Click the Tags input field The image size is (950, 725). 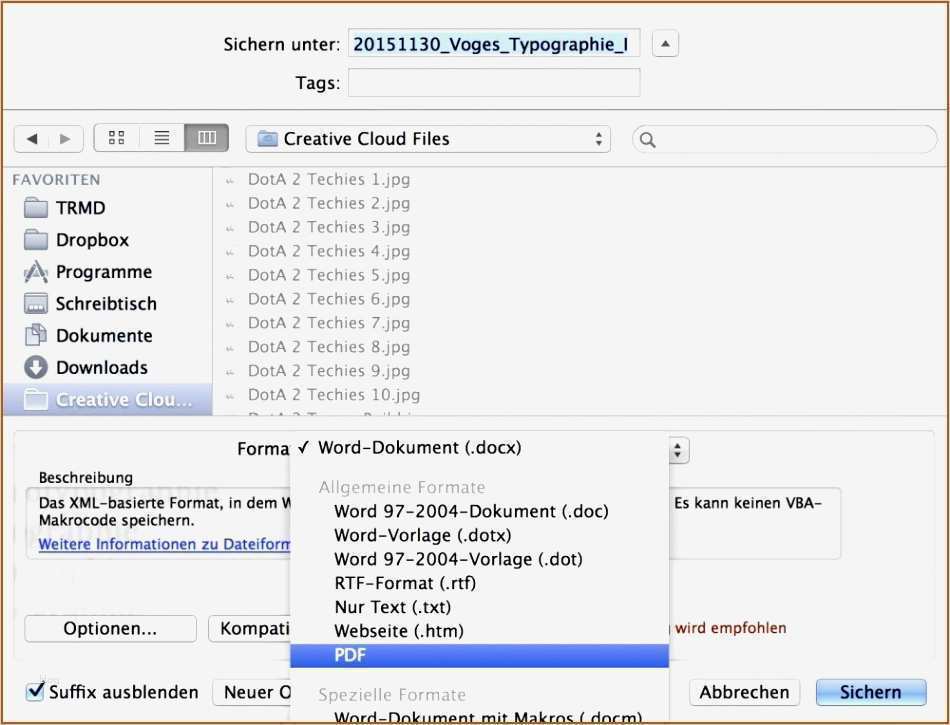(x=492, y=83)
